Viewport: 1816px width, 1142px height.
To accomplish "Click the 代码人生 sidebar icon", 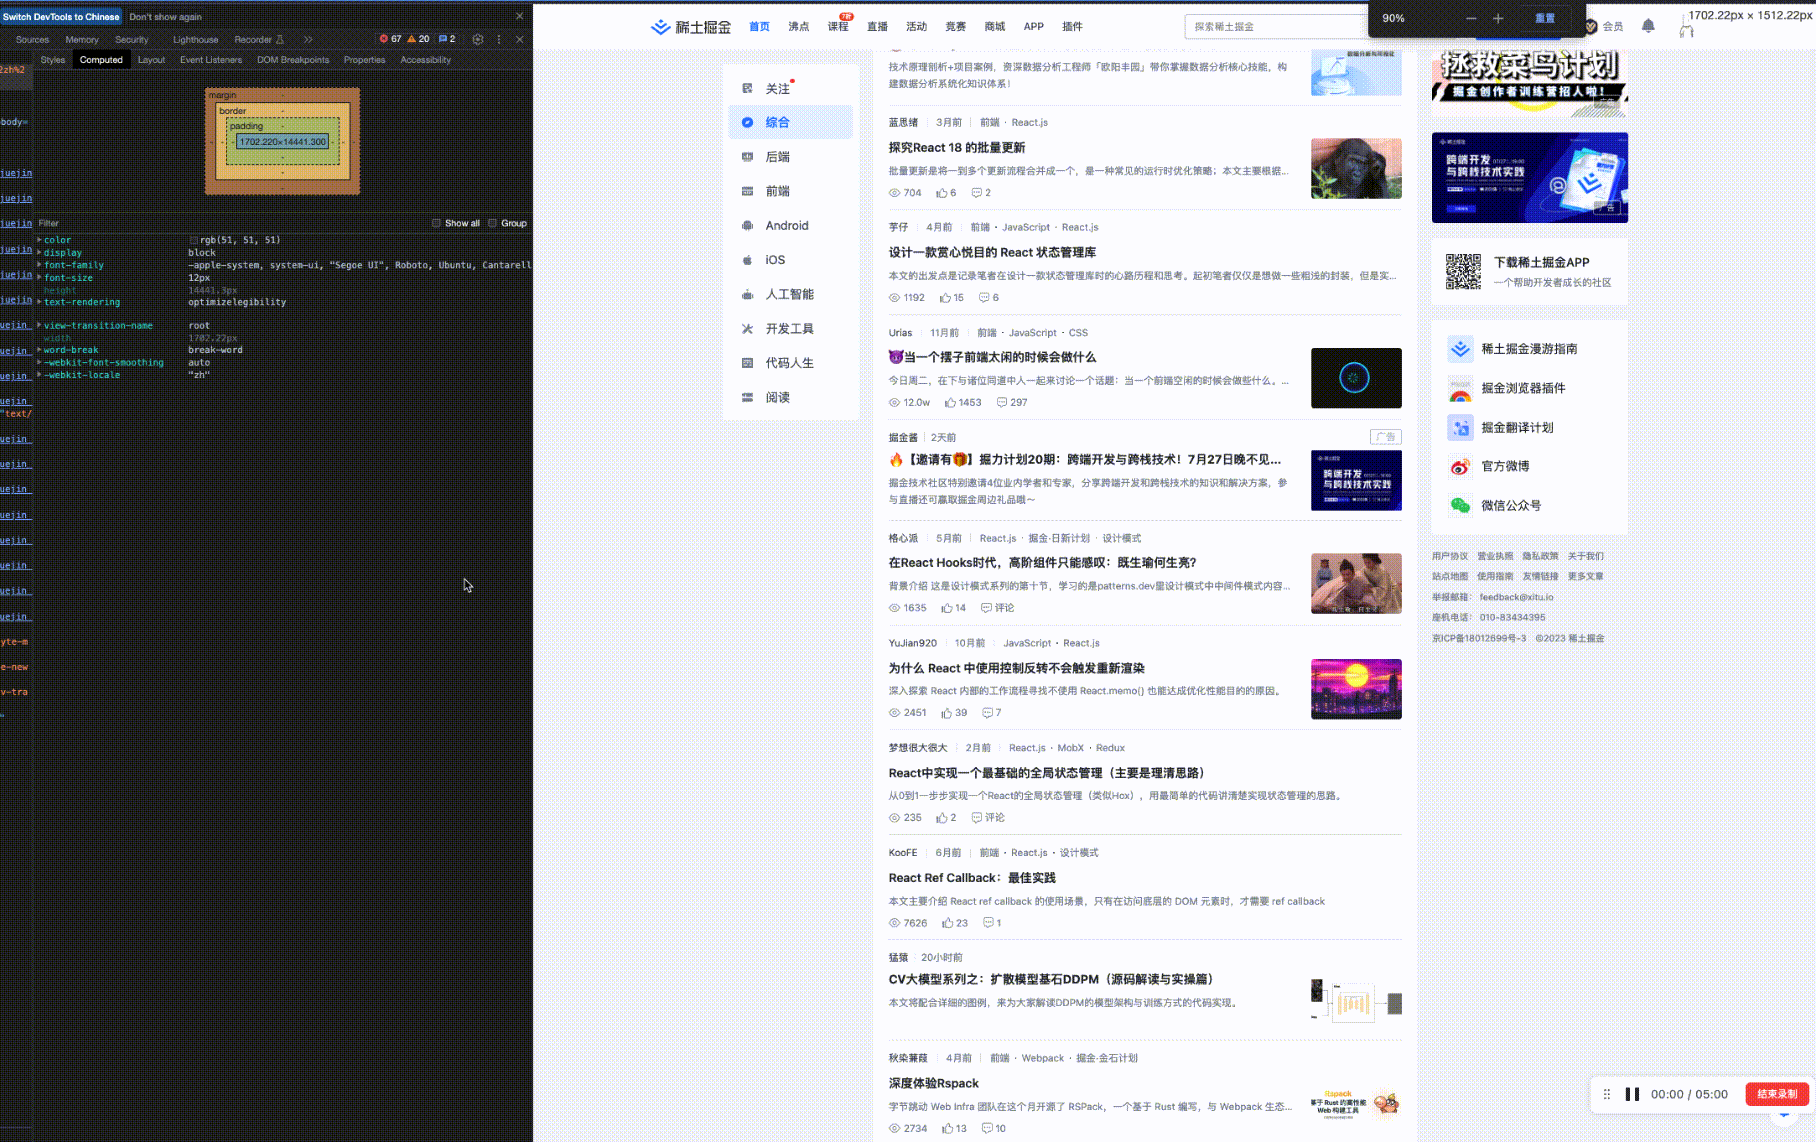I will pos(747,363).
